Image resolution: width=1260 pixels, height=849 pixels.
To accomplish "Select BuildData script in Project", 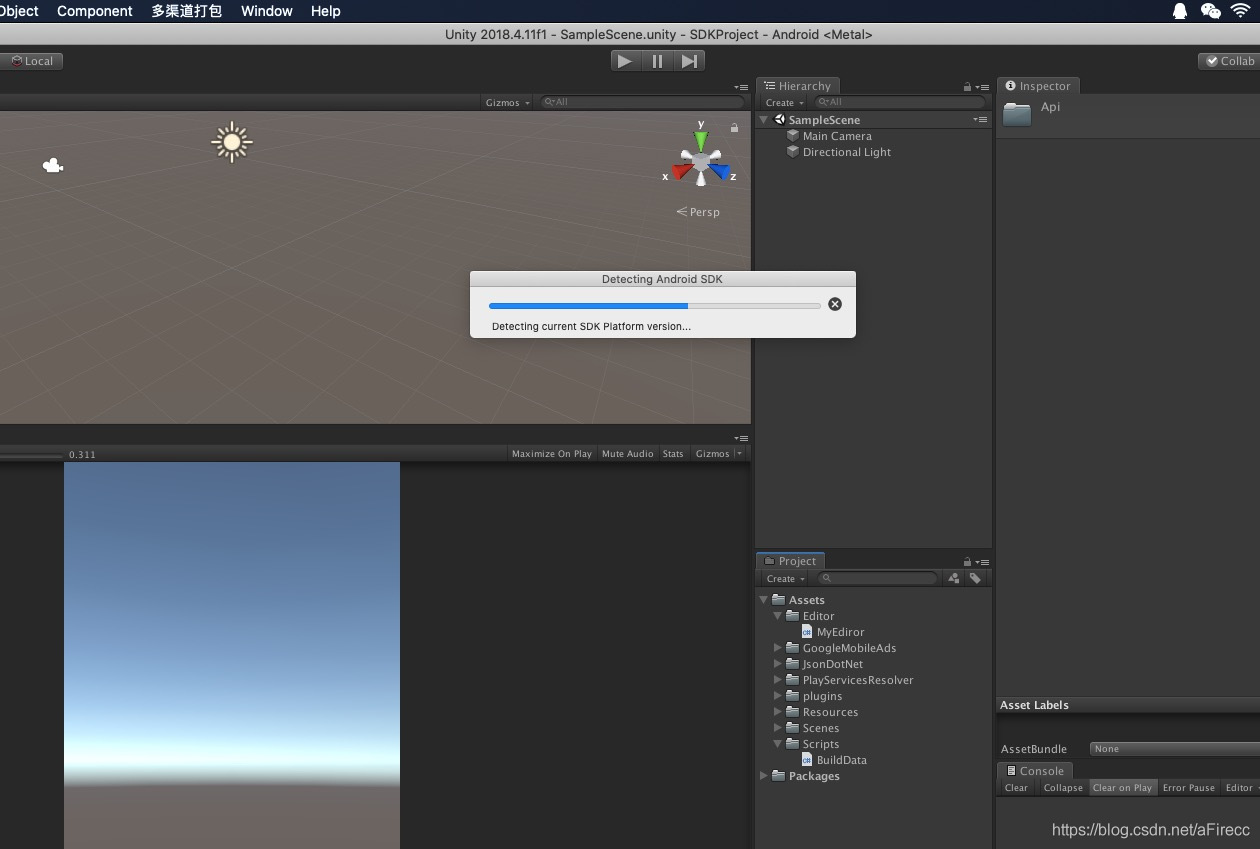I will (841, 760).
